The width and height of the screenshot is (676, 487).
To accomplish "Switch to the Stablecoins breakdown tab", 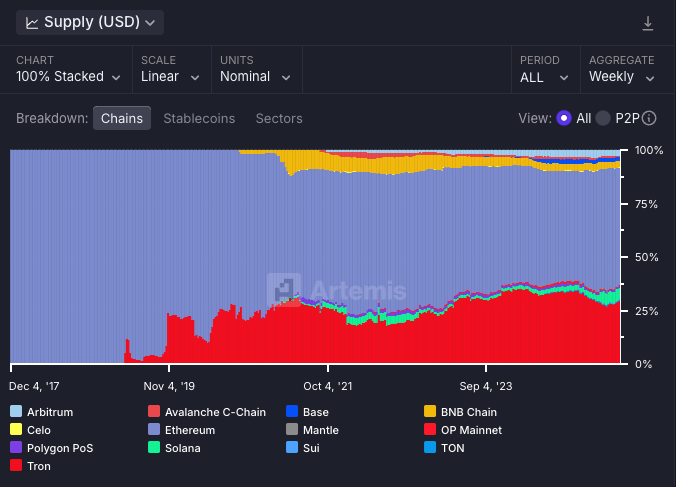I will (x=199, y=119).
